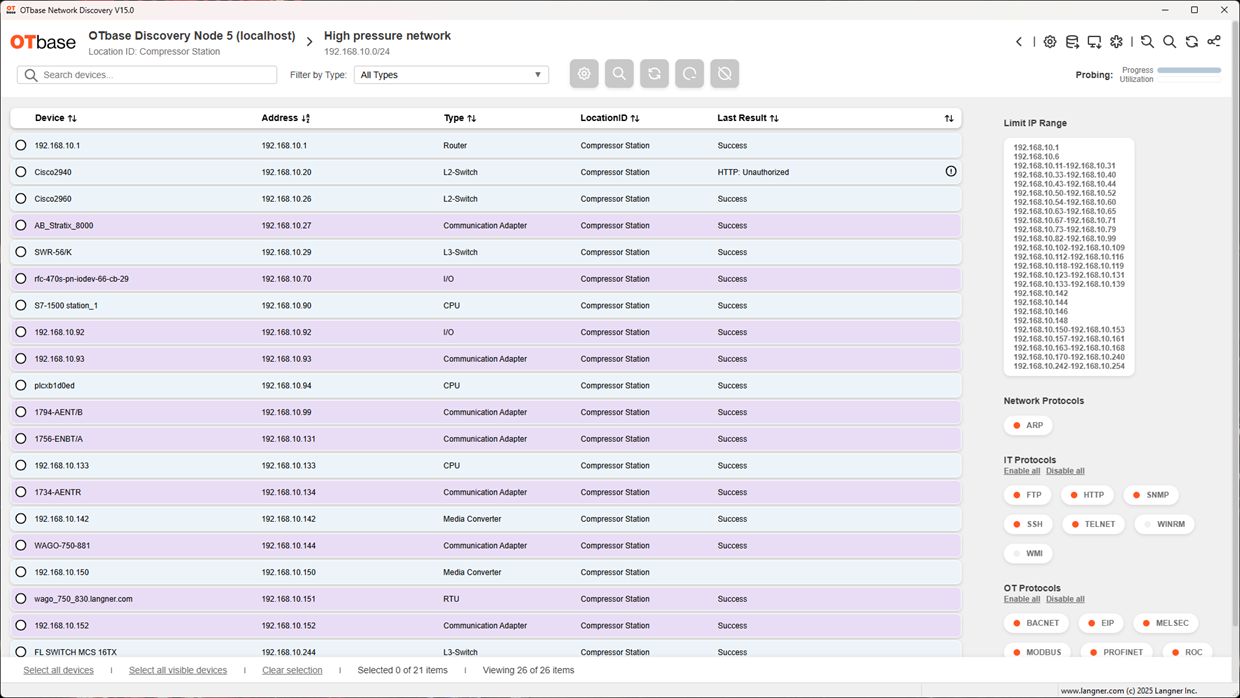The image size is (1240, 698).
Task: Click Select all visible devices link
Action: pyautogui.click(x=178, y=670)
